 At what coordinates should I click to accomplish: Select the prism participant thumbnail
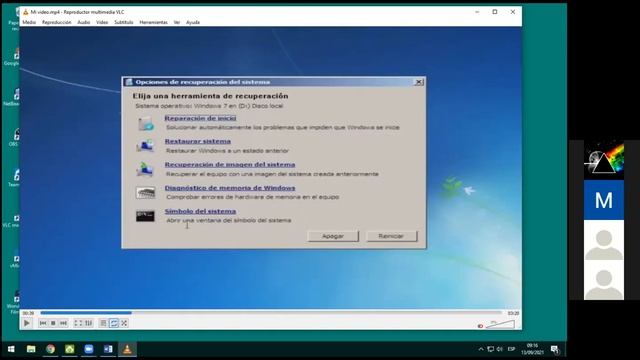click(604, 160)
